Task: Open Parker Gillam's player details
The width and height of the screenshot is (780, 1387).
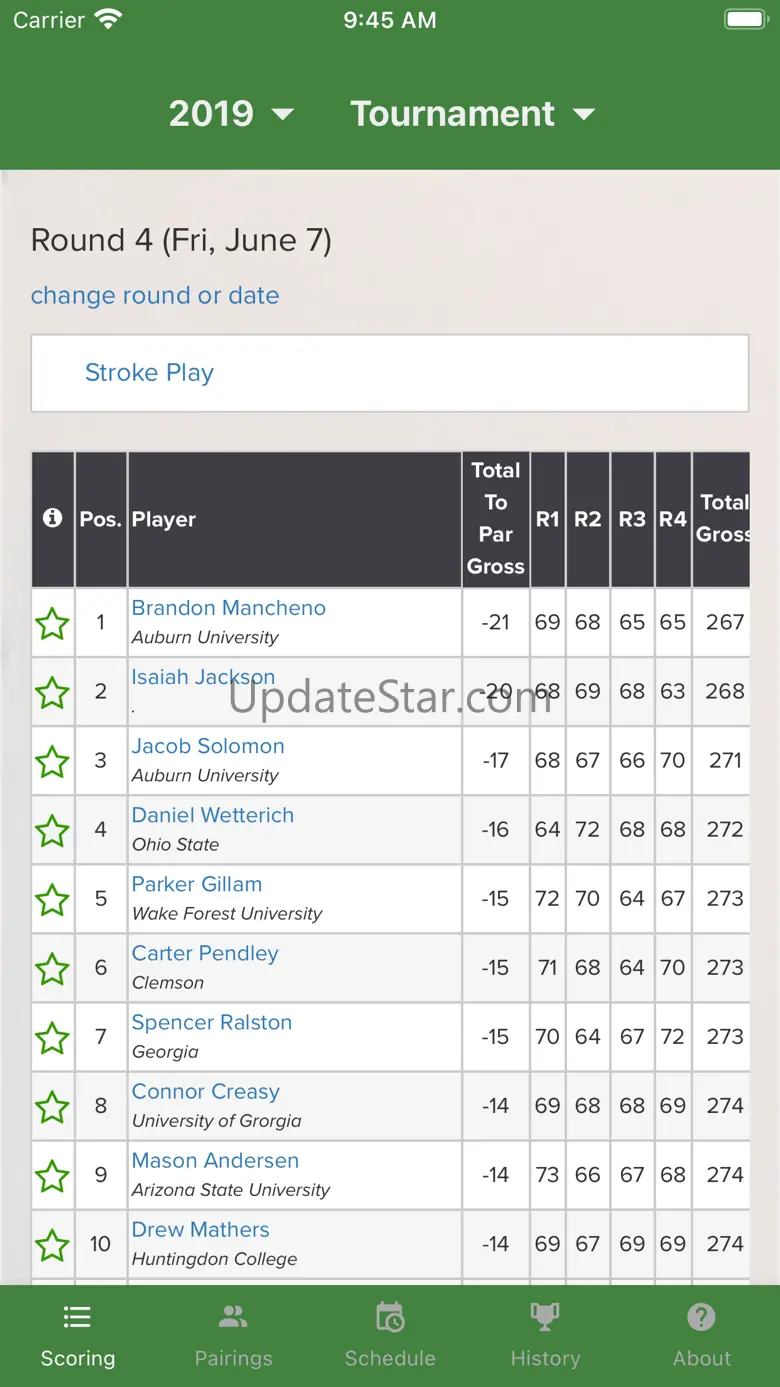Action: (x=197, y=884)
